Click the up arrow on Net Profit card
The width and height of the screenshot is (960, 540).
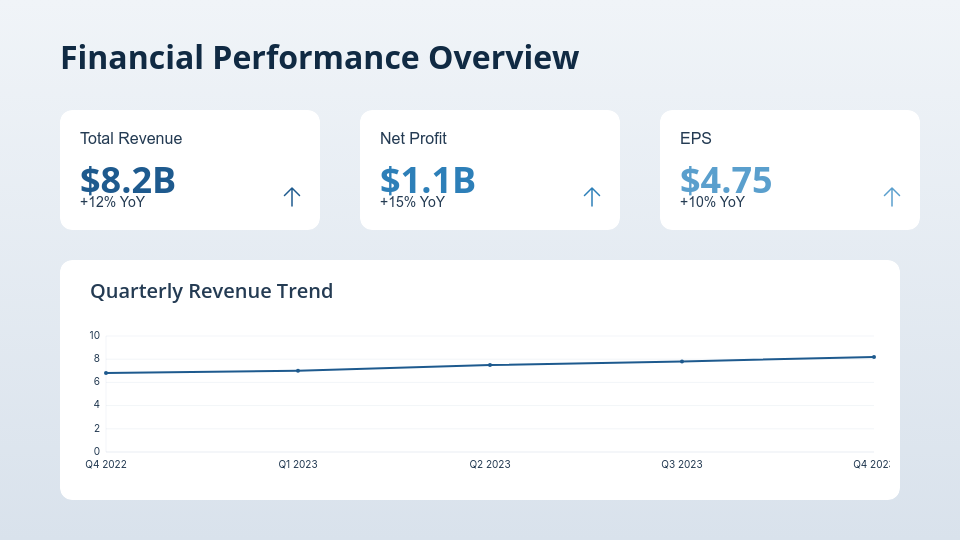tap(592, 197)
